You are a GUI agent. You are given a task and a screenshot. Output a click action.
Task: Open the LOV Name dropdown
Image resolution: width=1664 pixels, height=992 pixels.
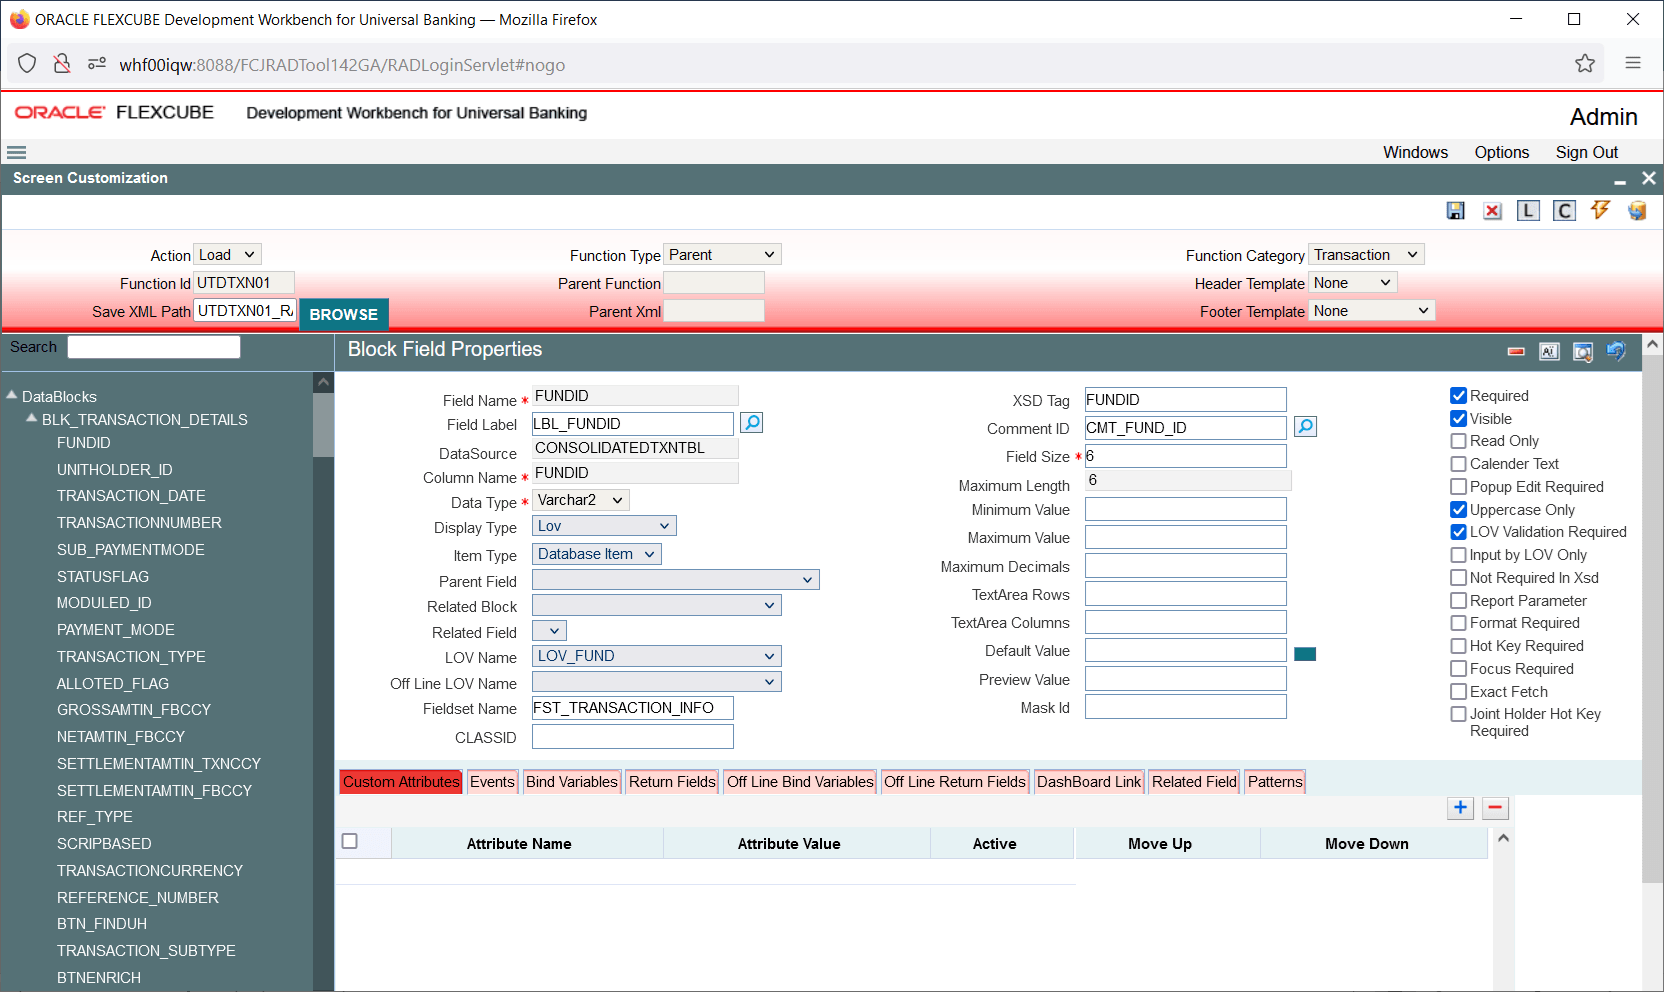click(657, 656)
